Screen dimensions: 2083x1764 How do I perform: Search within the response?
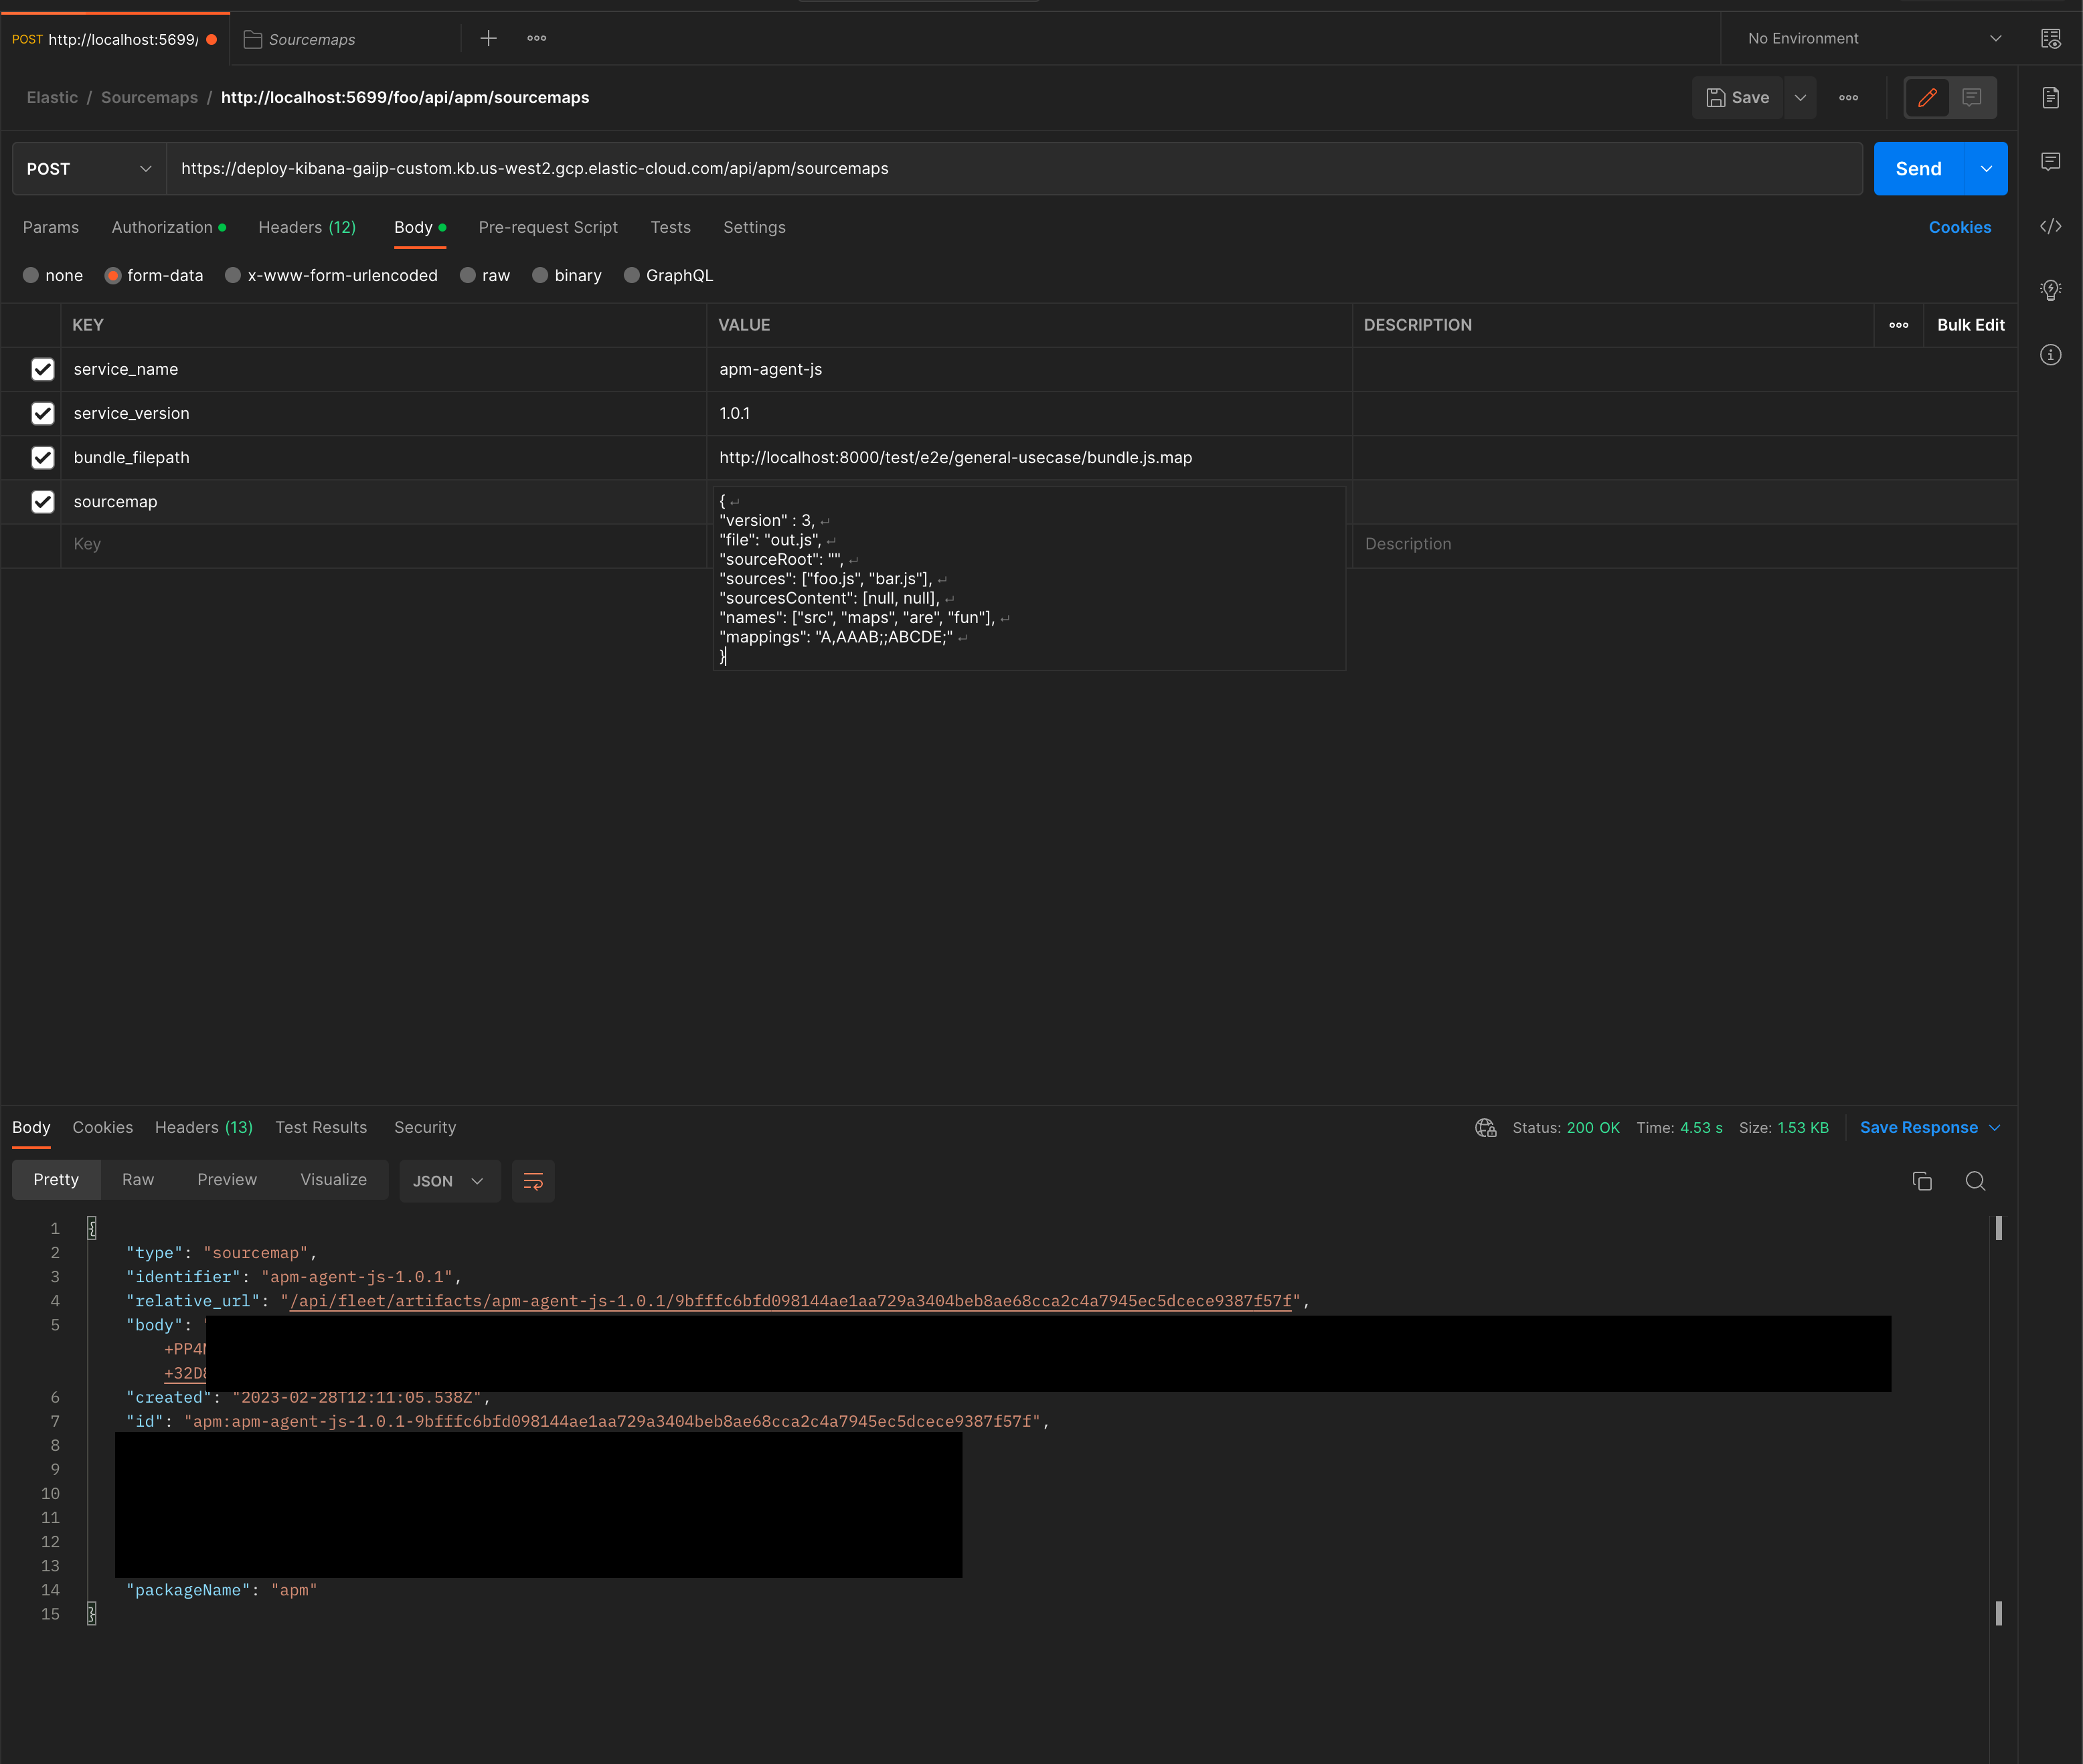pos(1975,1181)
